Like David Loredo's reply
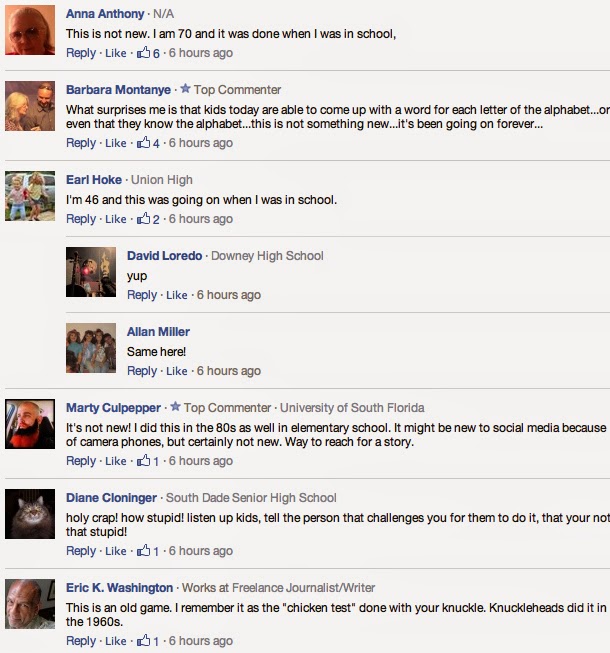 177,295
